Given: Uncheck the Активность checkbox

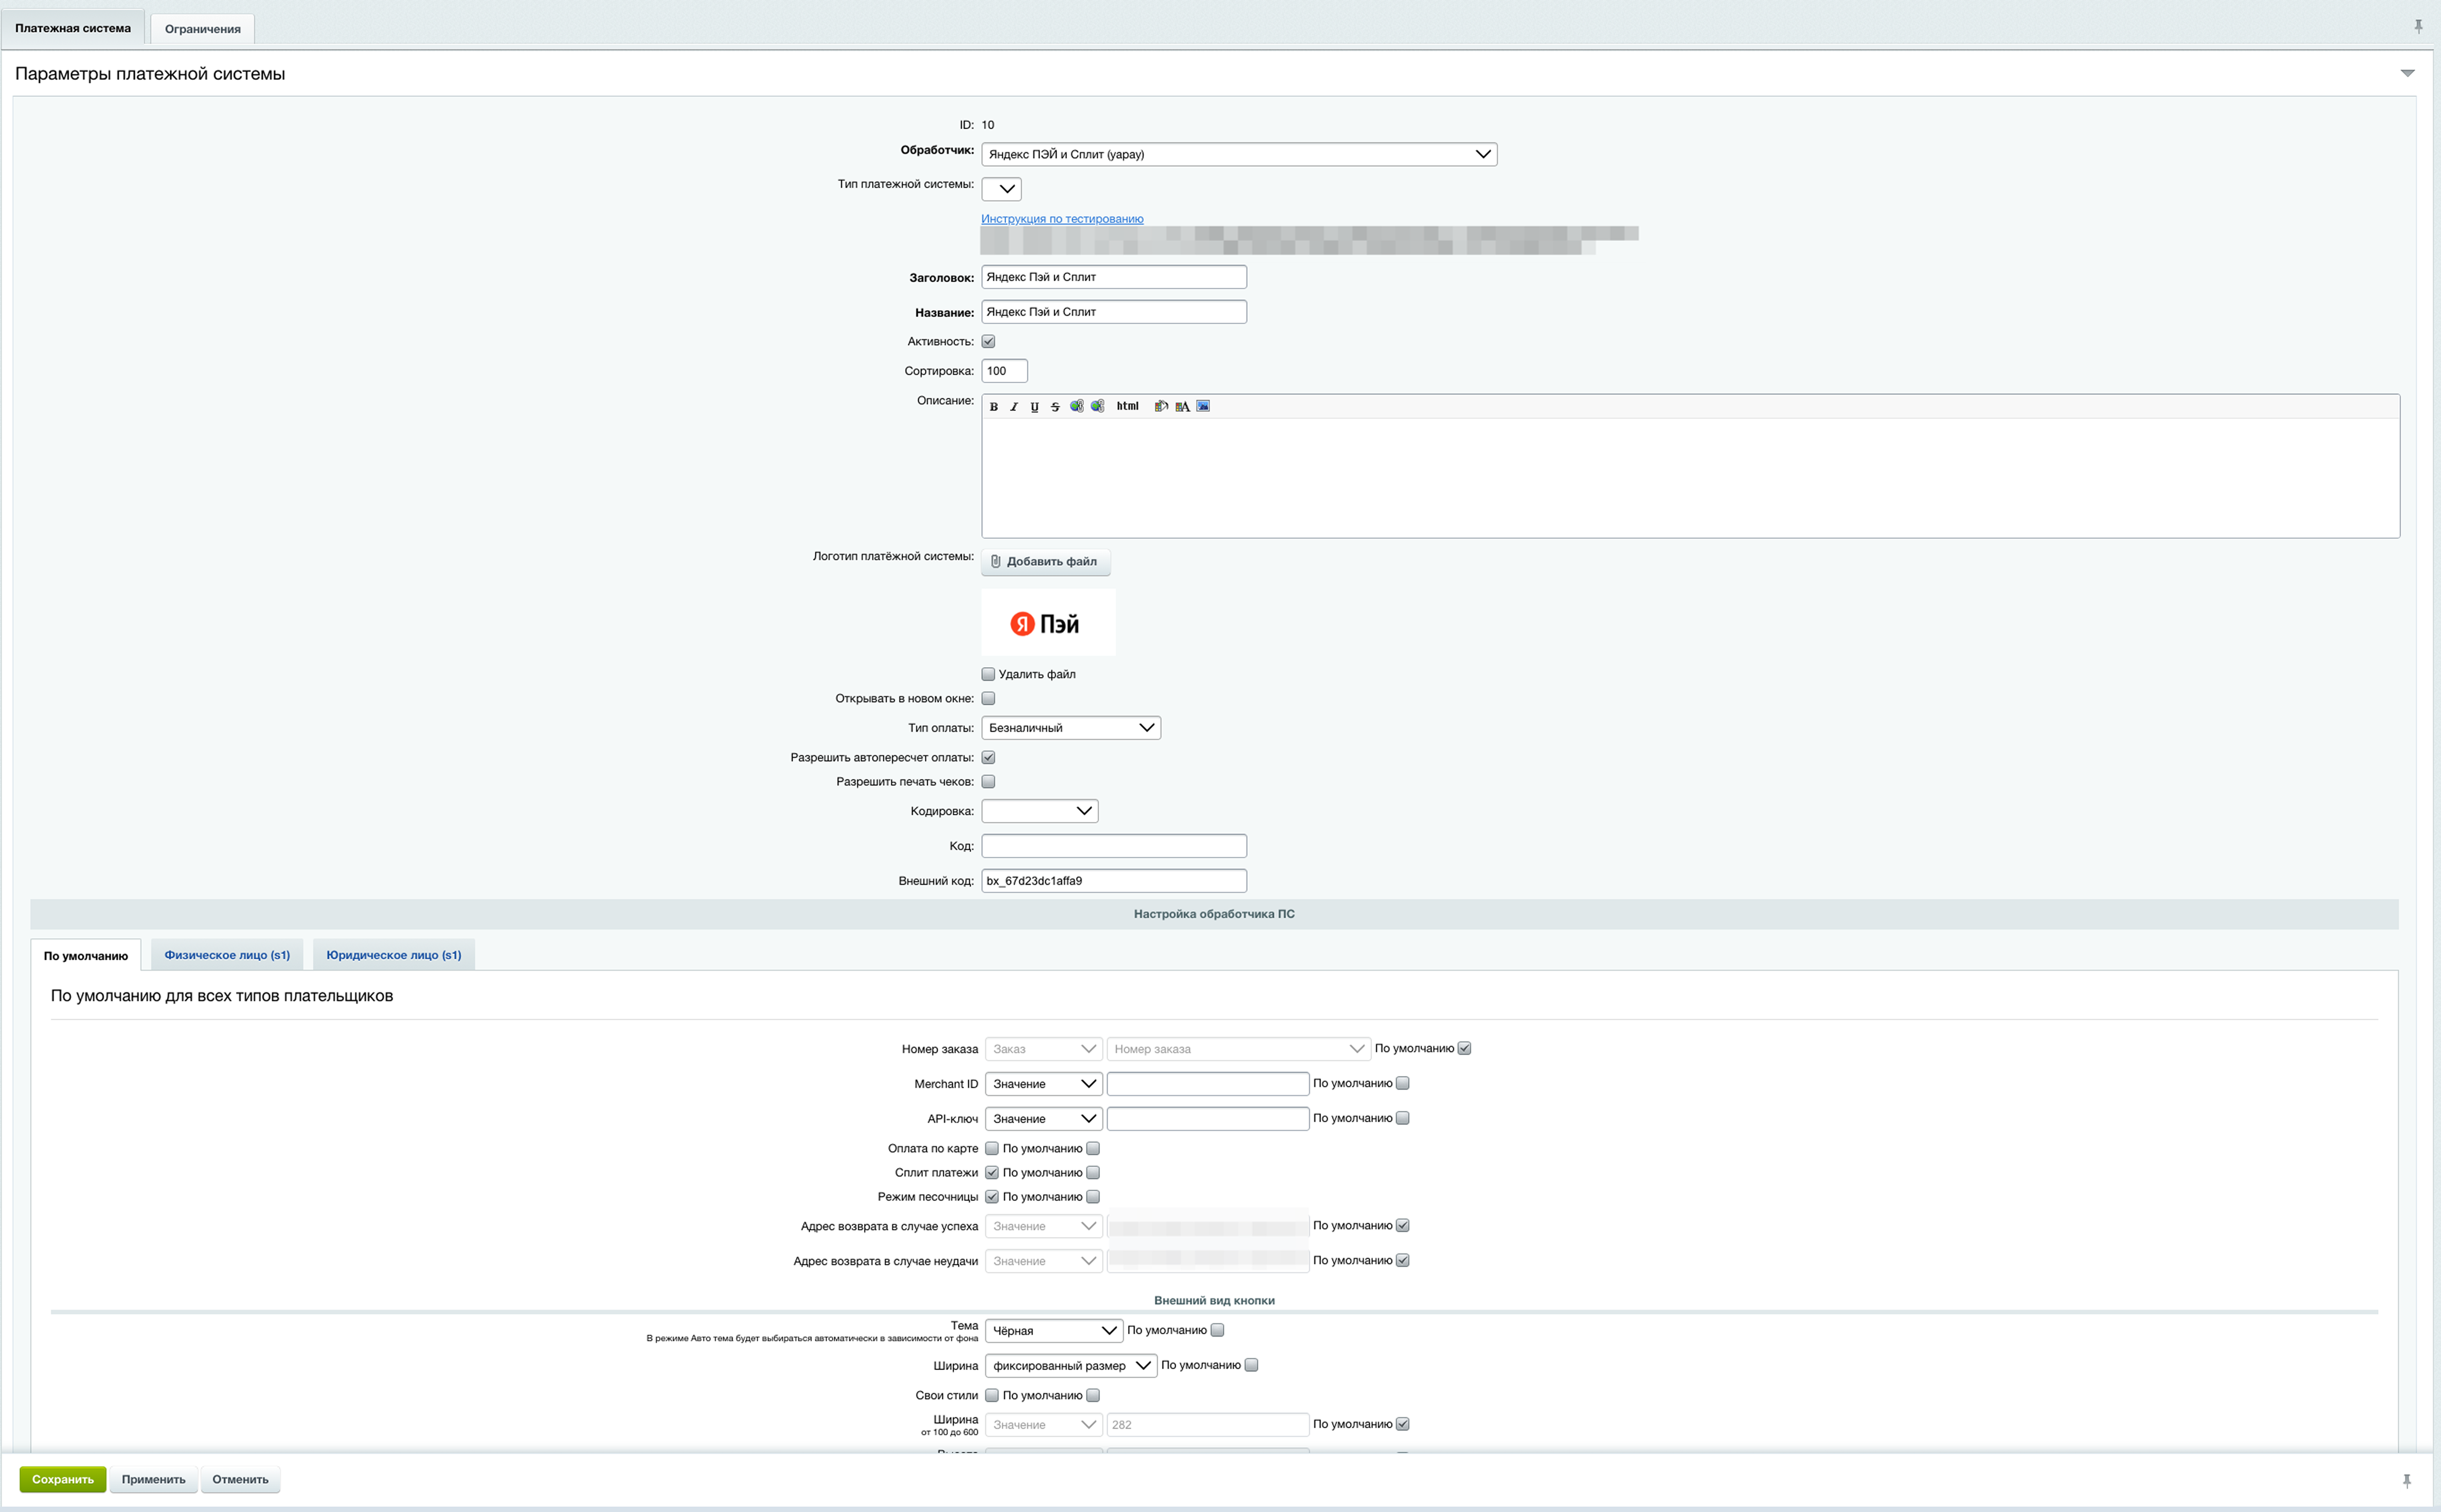Looking at the screenshot, I should pyautogui.click(x=988, y=341).
